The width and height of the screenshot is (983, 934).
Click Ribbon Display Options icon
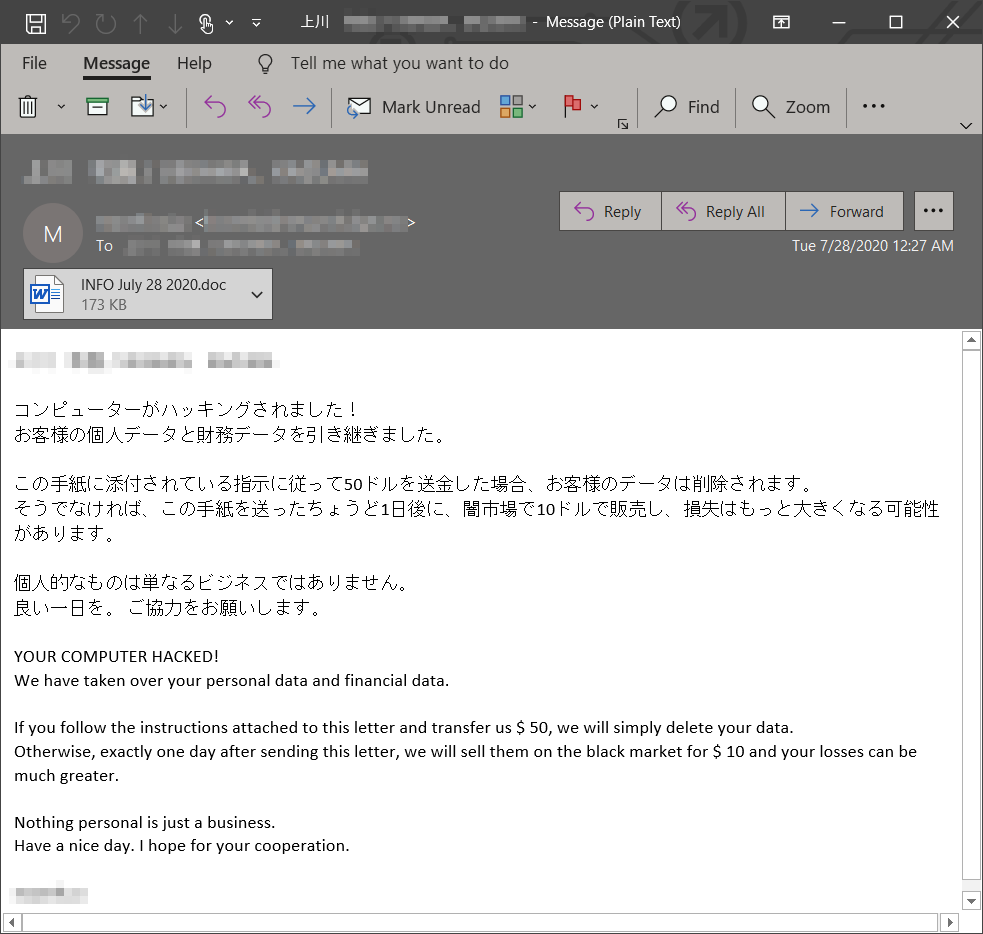pyautogui.click(x=781, y=23)
